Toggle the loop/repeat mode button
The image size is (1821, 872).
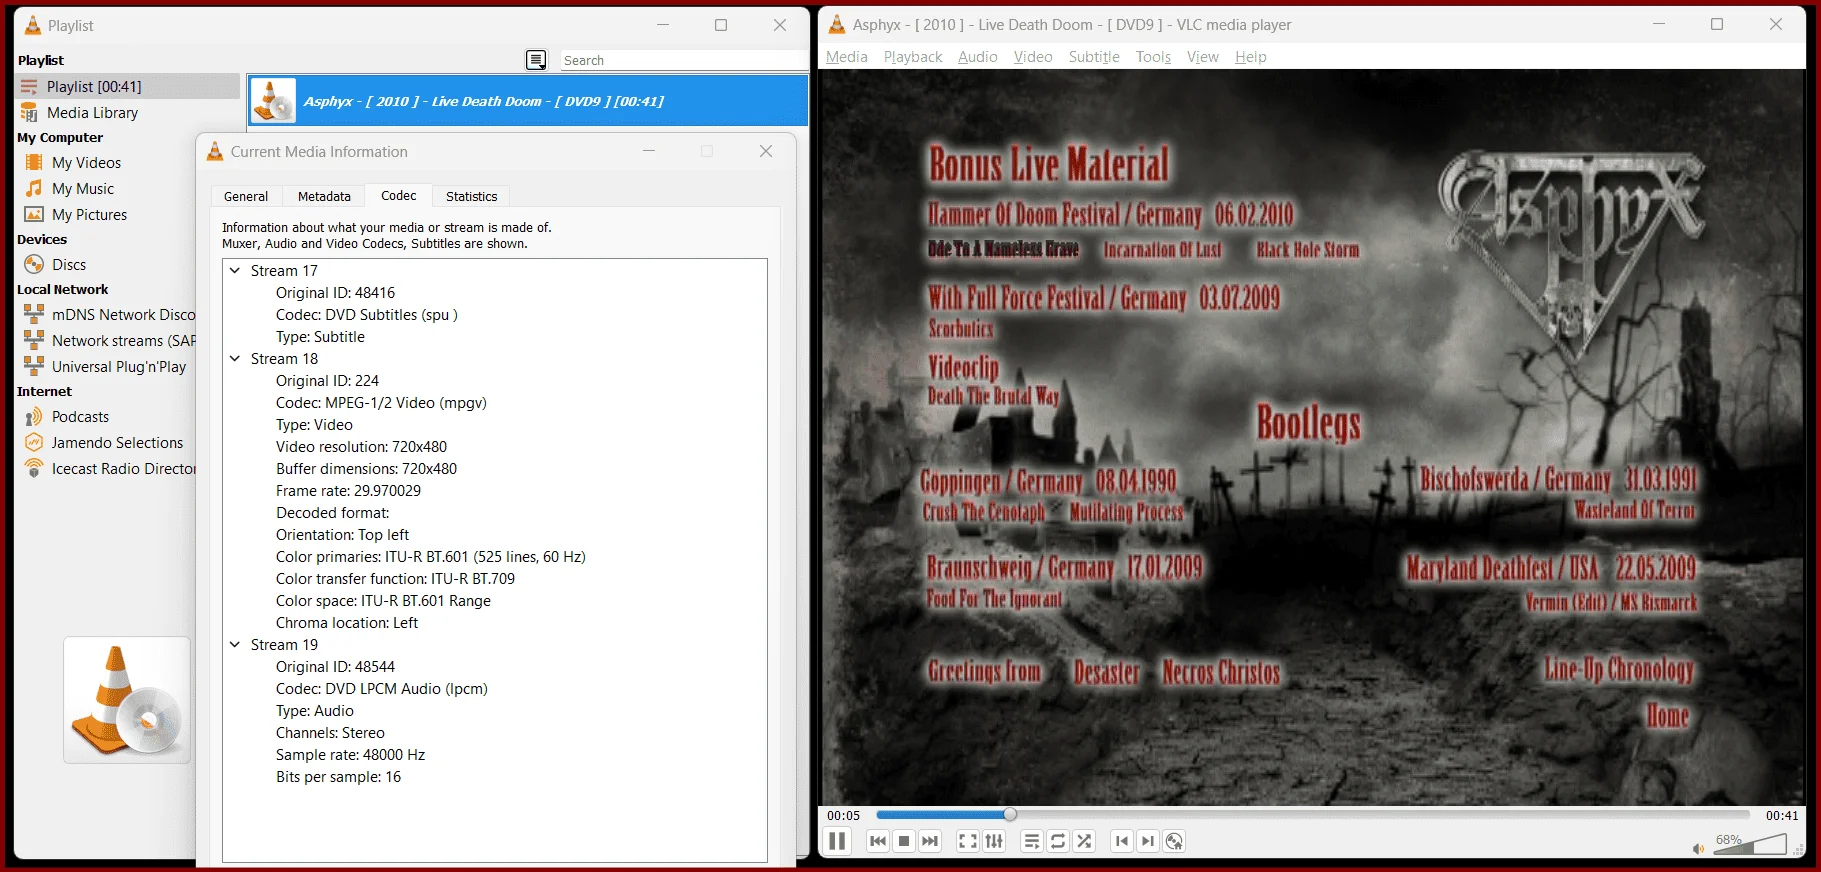pos(1058,841)
